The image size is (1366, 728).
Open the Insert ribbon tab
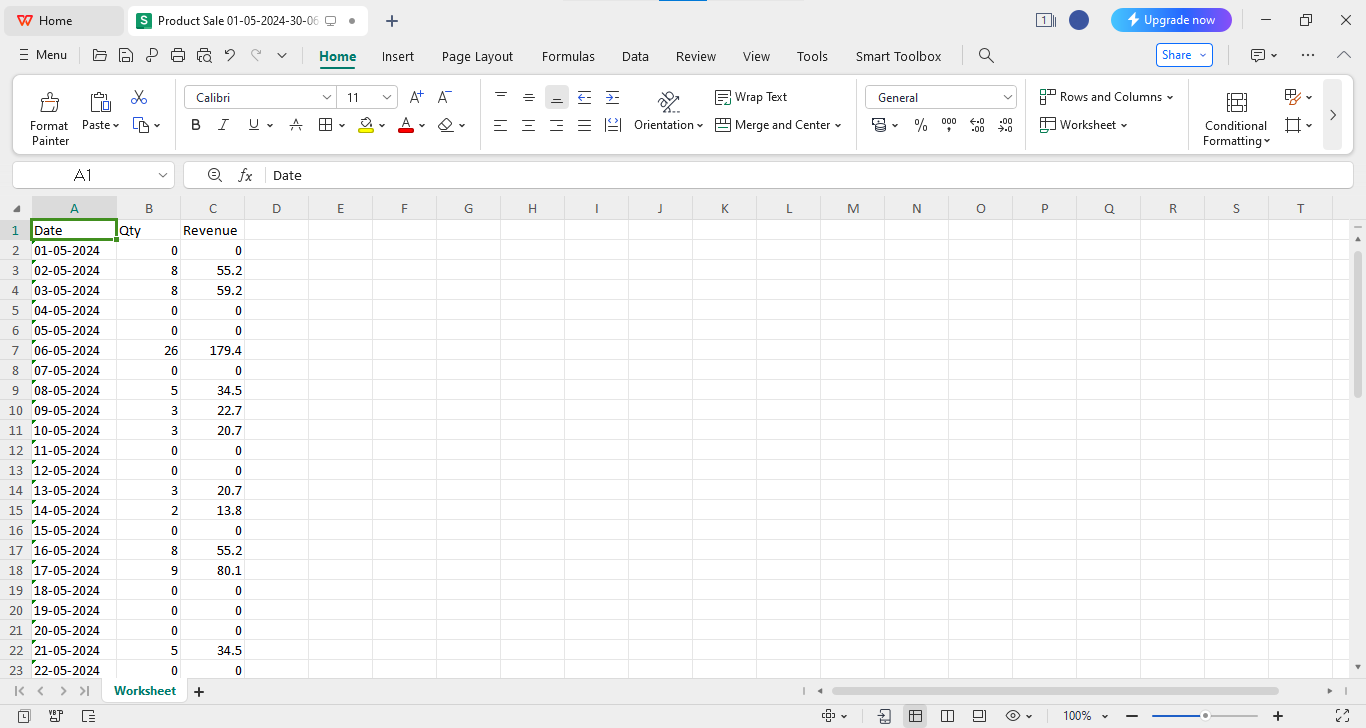(398, 56)
